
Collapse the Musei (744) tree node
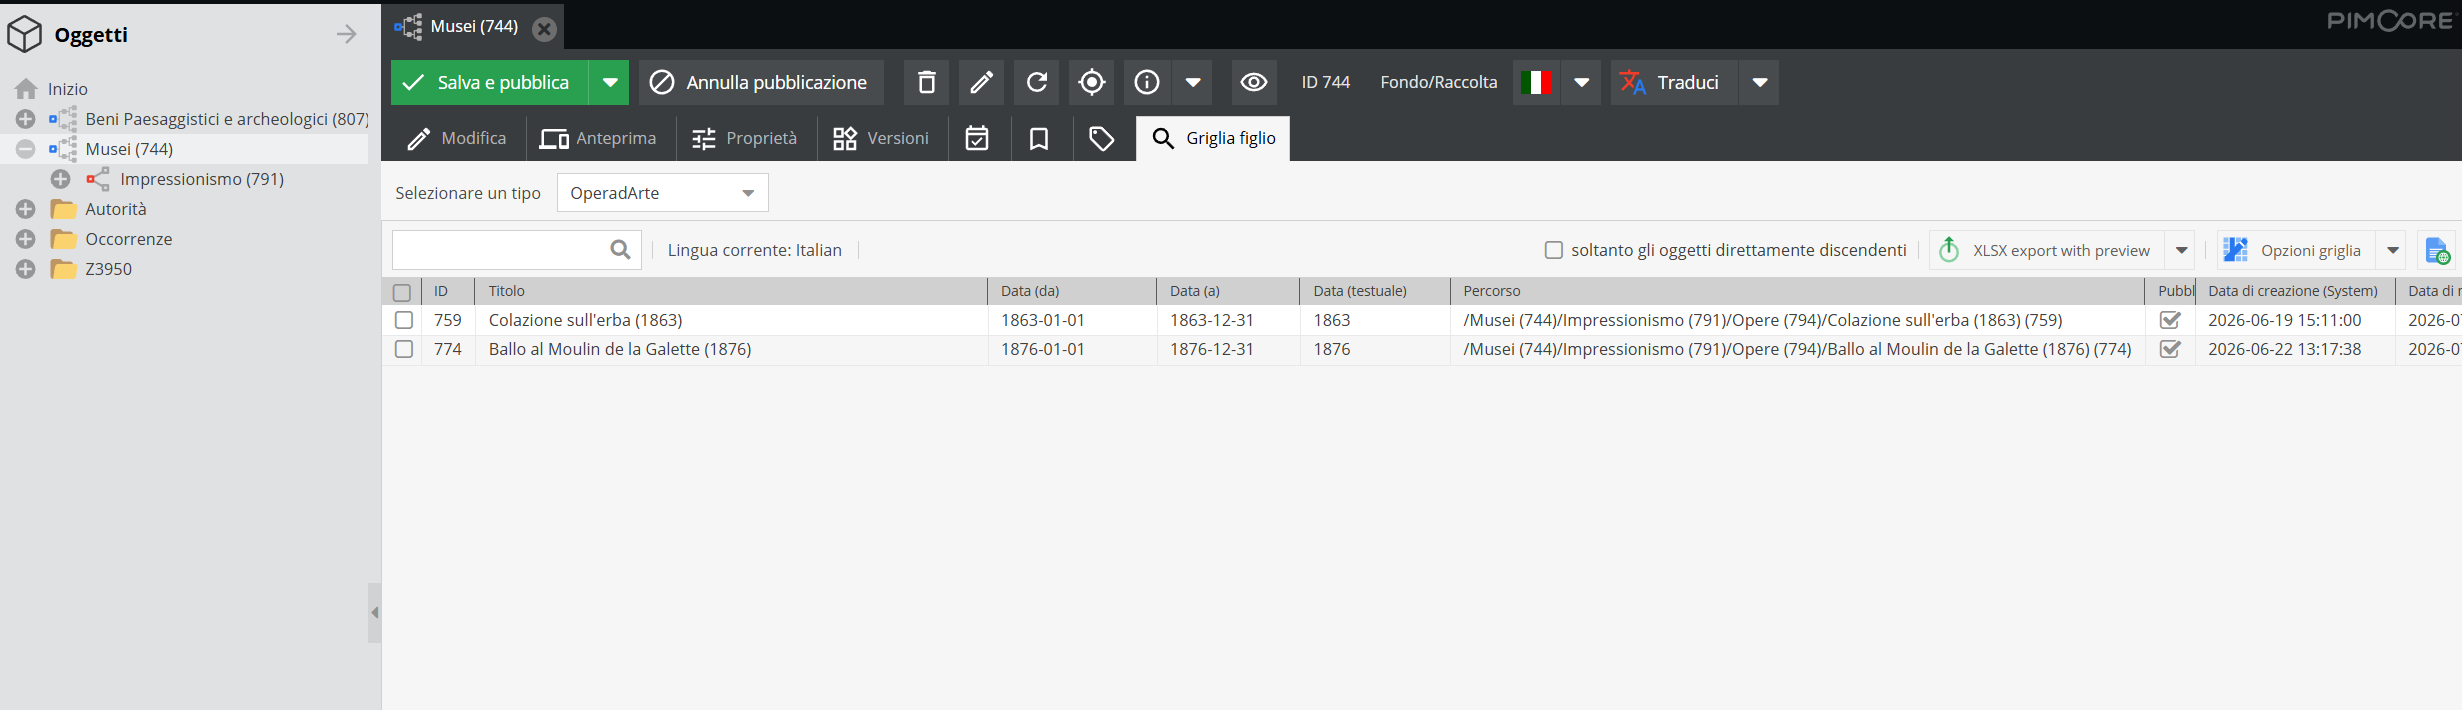point(25,149)
